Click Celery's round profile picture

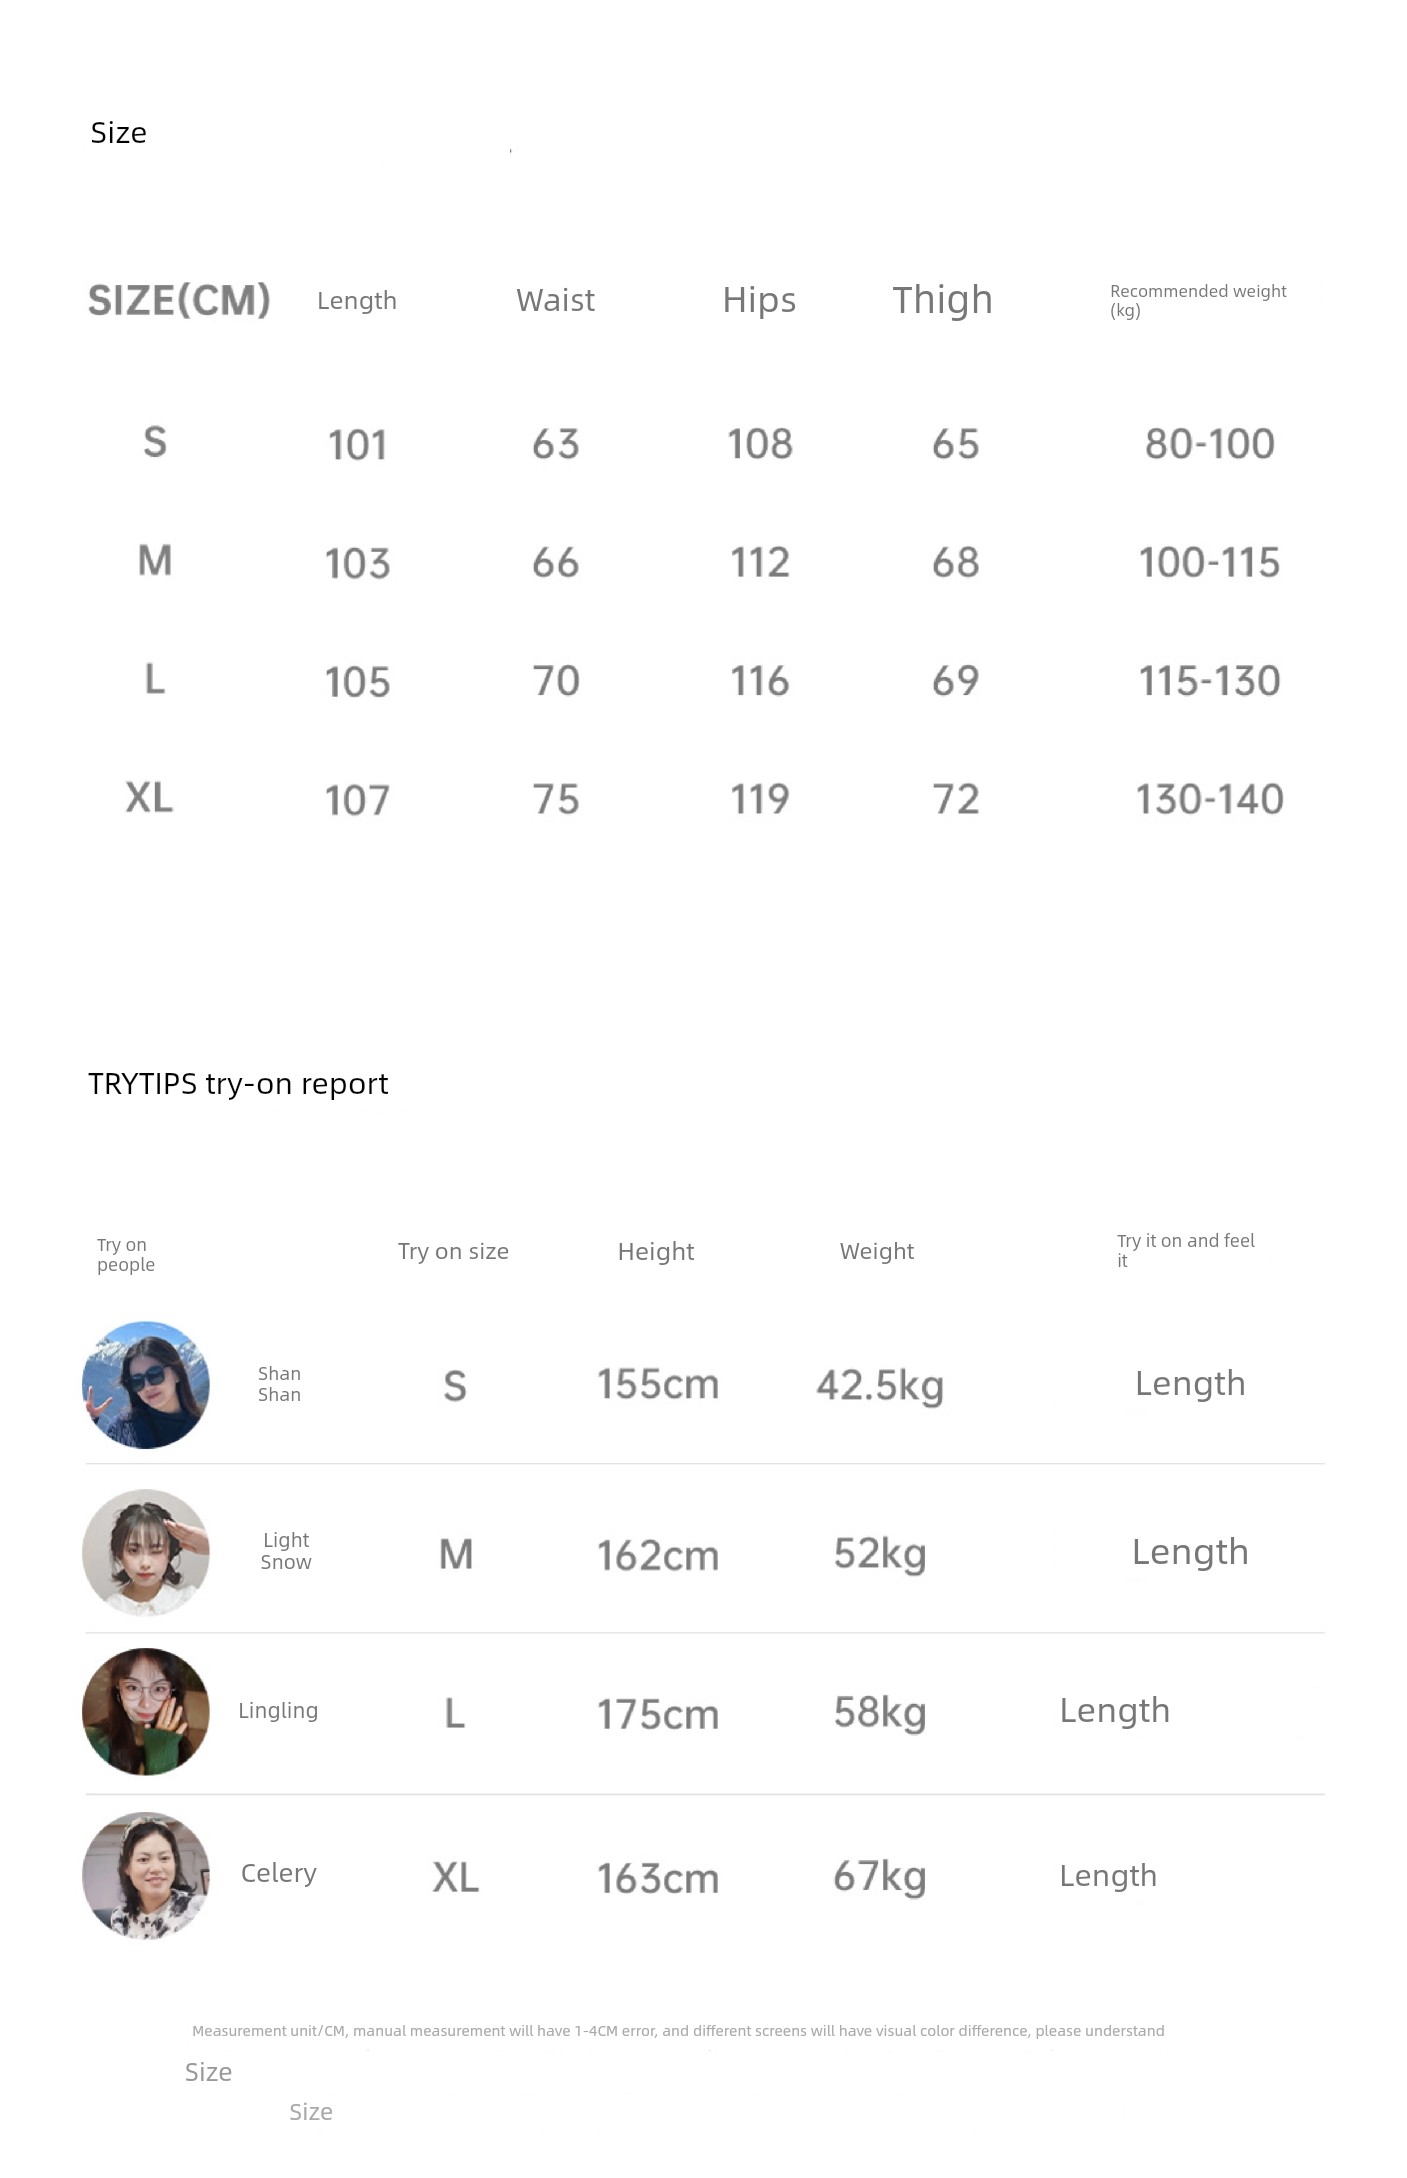coord(146,1875)
